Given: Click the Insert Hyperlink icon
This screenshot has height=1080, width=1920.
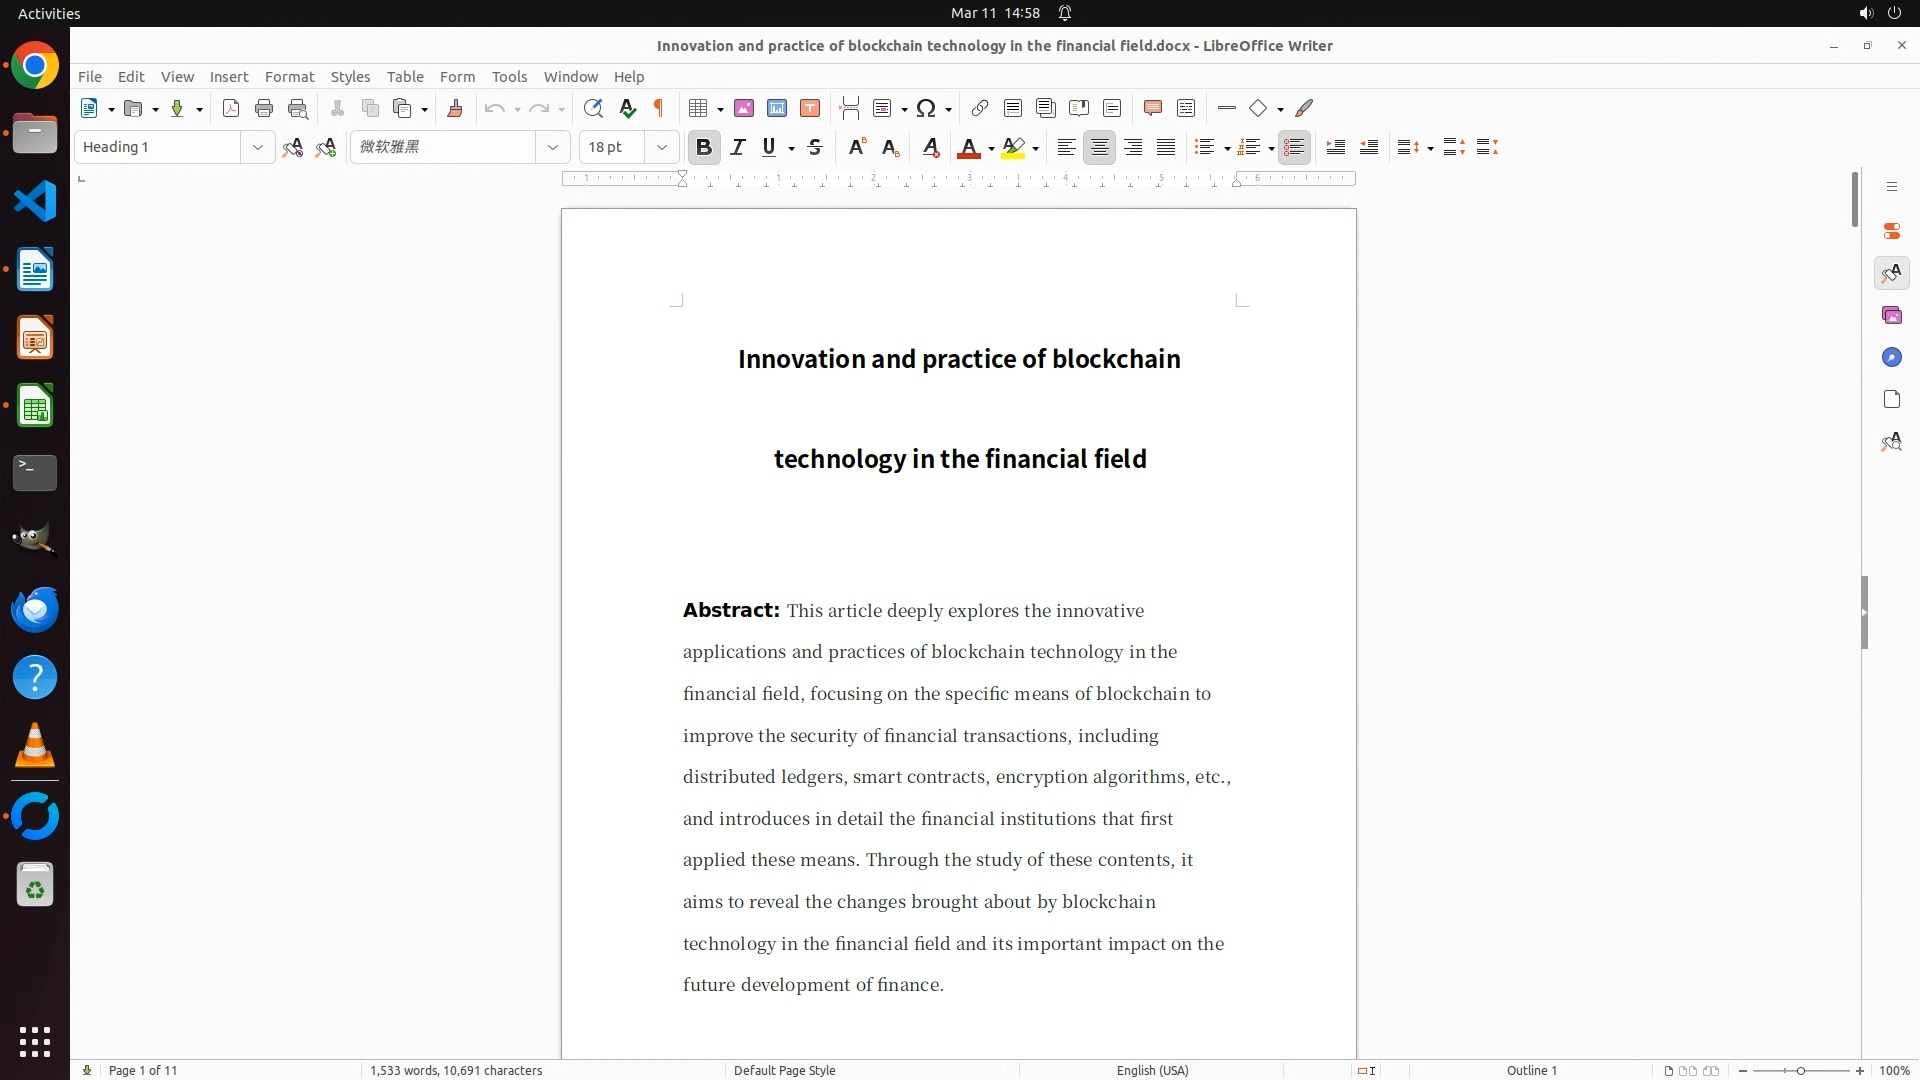Looking at the screenshot, I should tap(980, 109).
